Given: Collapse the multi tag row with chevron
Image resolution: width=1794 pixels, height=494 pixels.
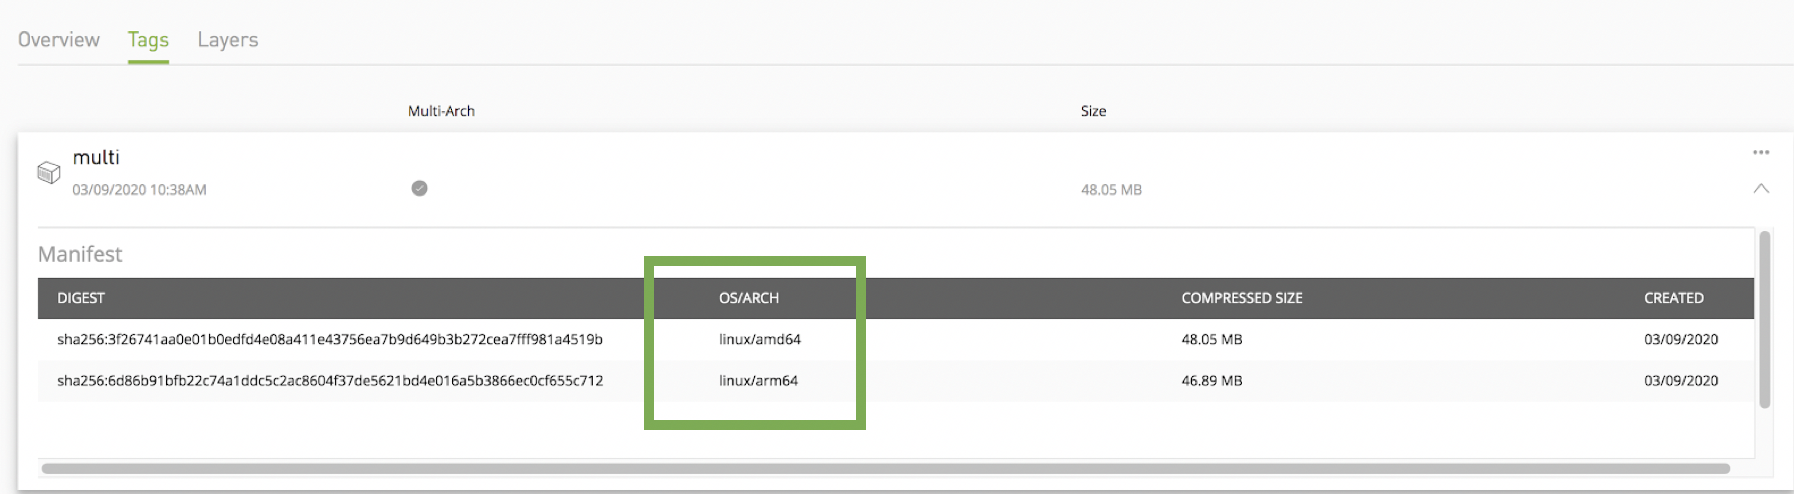Looking at the screenshot, I should point(1761,188).
